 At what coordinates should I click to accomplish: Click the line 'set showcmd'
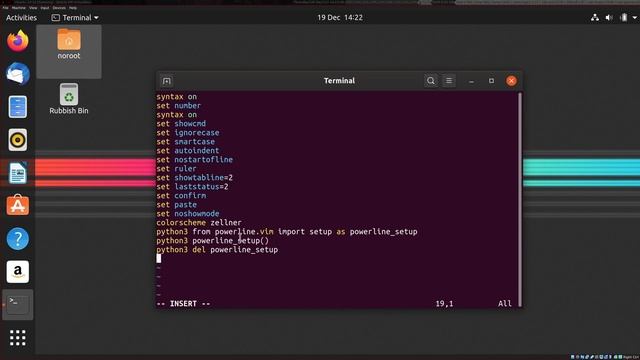coord(181,124)
